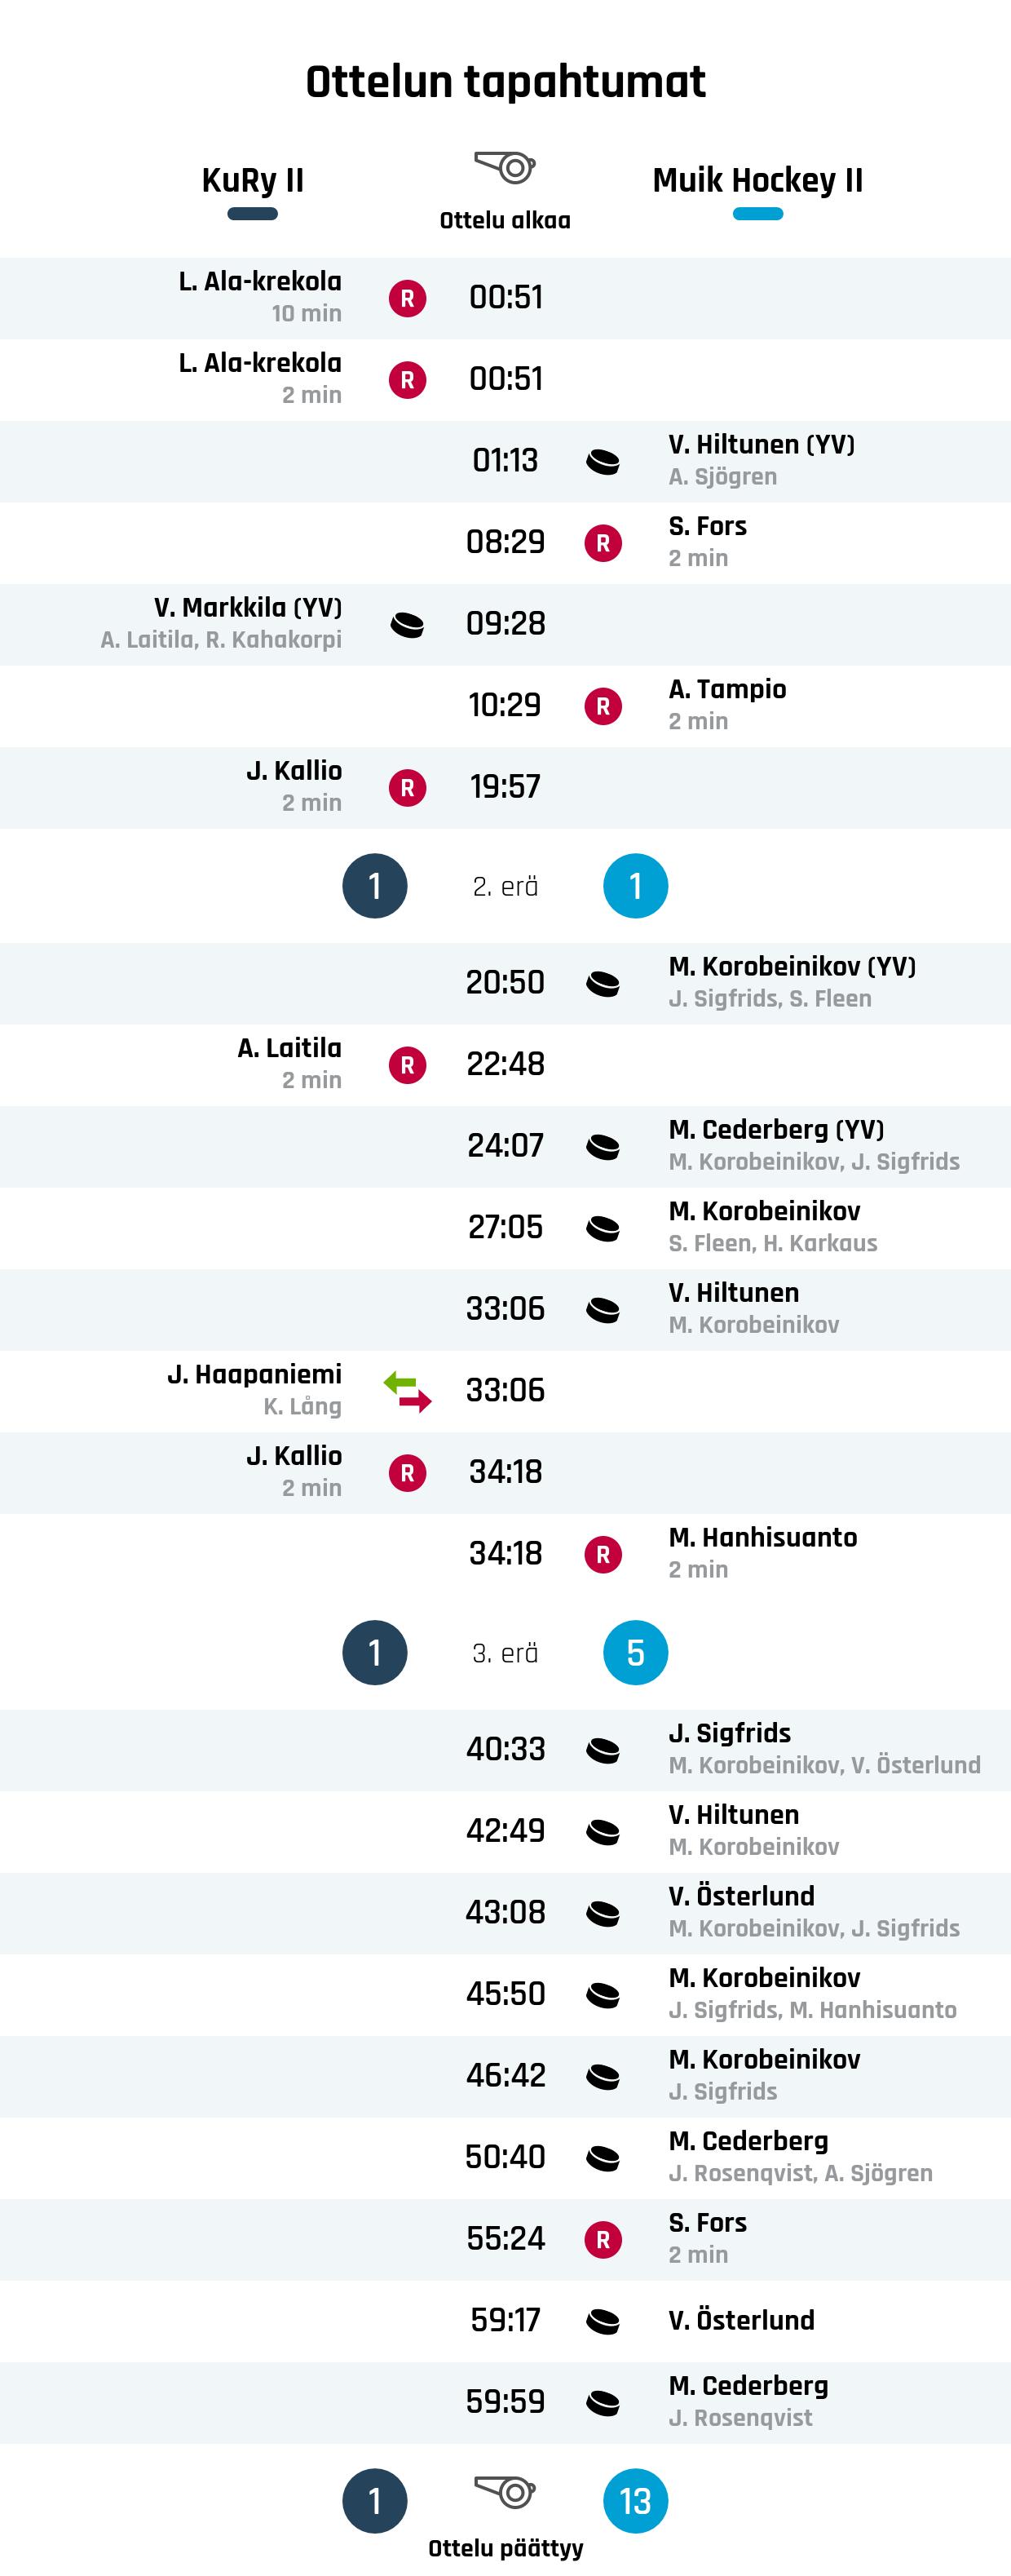The width and height of the screenshot is (1011, 2576).
Task: Click the 2. erä period divider label
Action: [505, 886]
